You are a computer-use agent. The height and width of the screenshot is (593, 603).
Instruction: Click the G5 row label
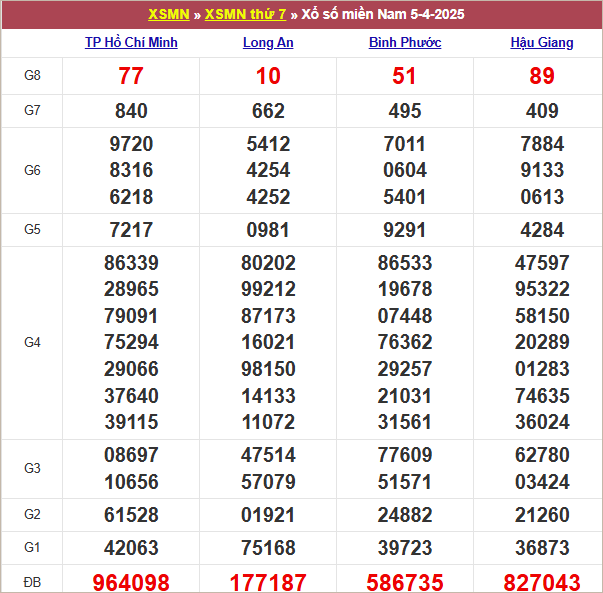coord(32,230)
